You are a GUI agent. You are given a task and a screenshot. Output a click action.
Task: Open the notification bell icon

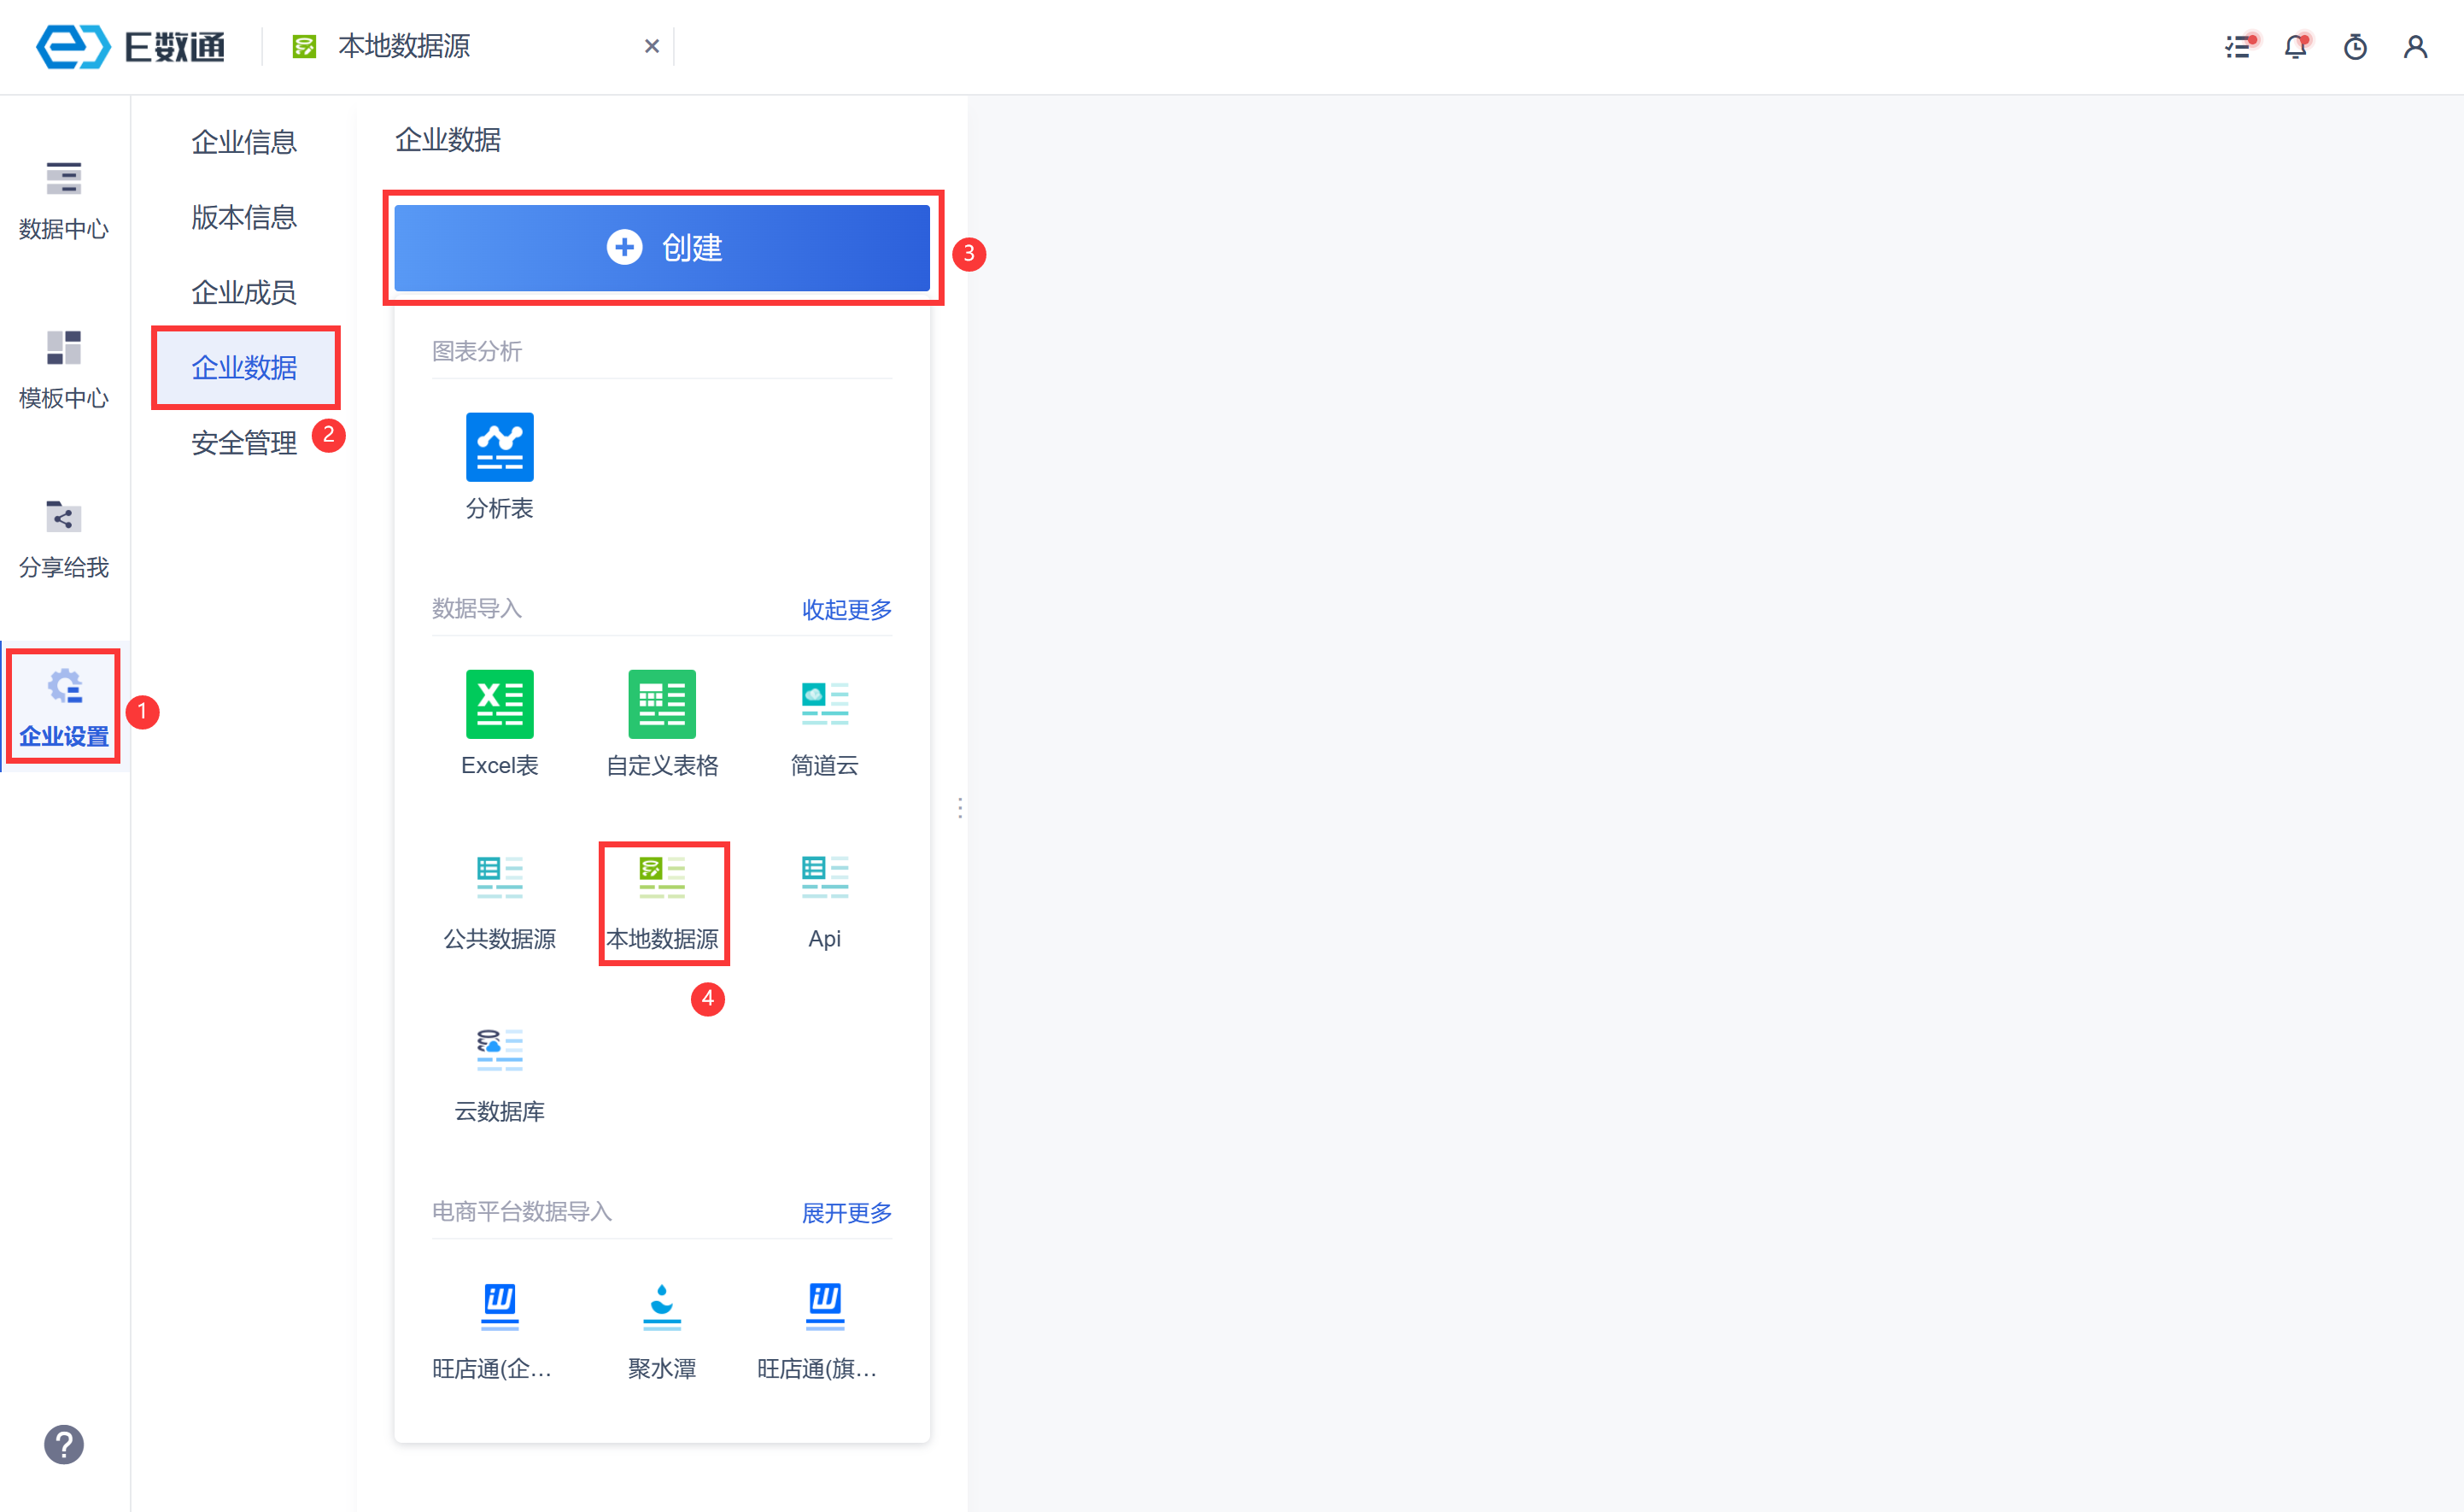pos(2296,47)
